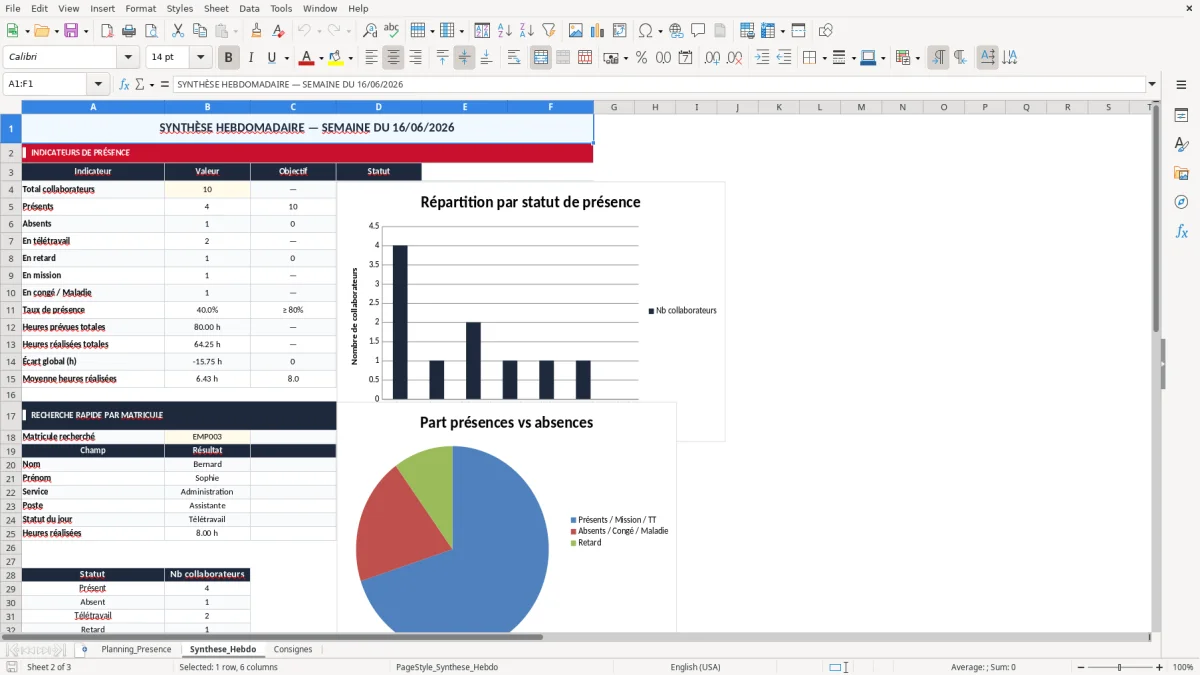The image size is (1200, 675).
Task: Expand the Borders dropdown arrow
Action: coord(824,58)
